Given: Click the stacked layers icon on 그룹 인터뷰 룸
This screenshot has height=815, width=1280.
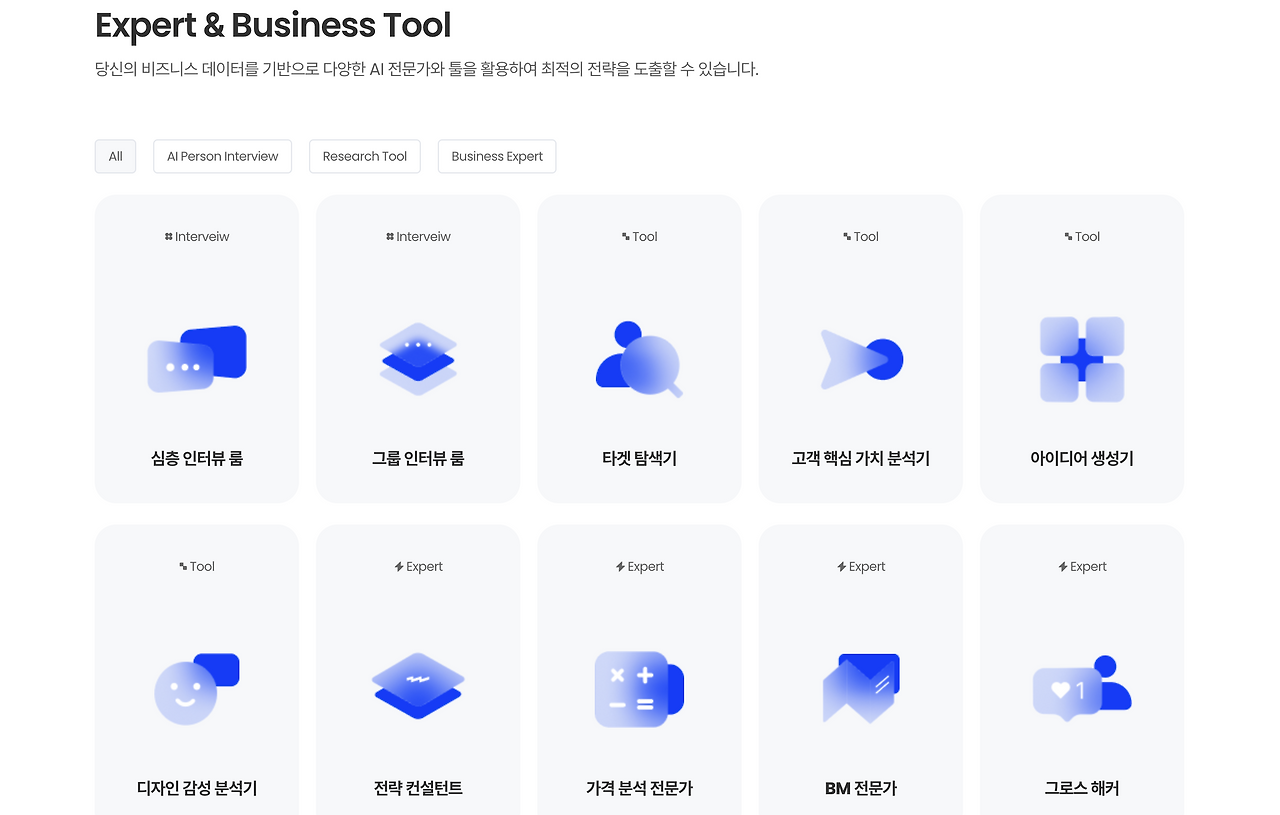Looking at the screenshot, I should click(418, 359).
